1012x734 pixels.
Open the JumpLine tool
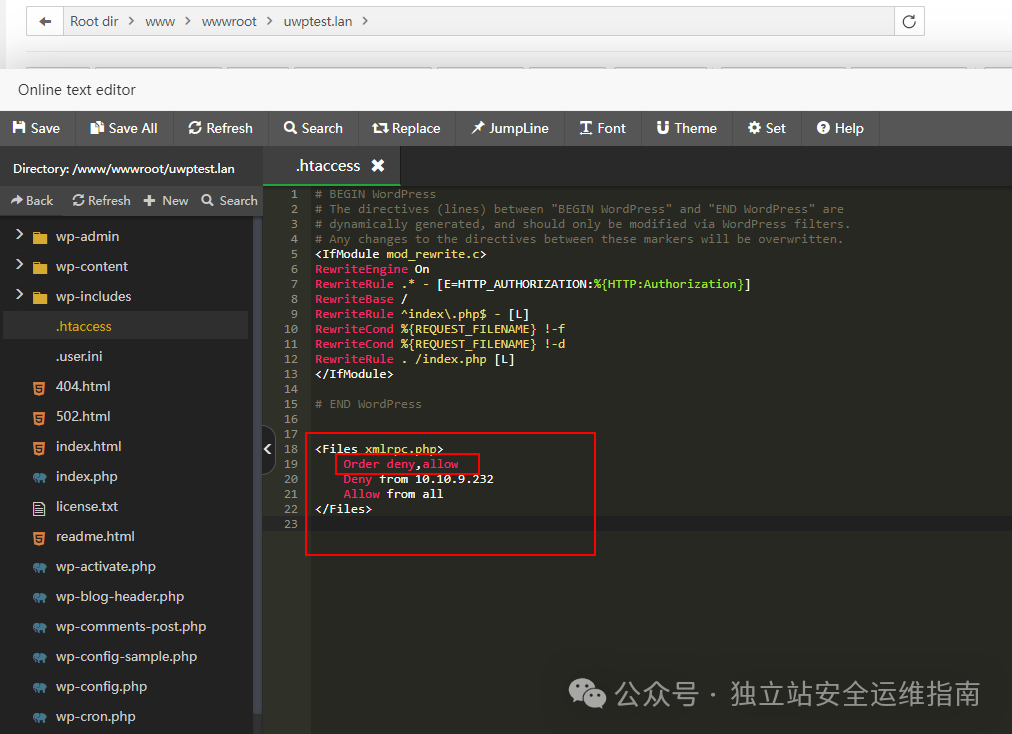[x=509, y=128]
